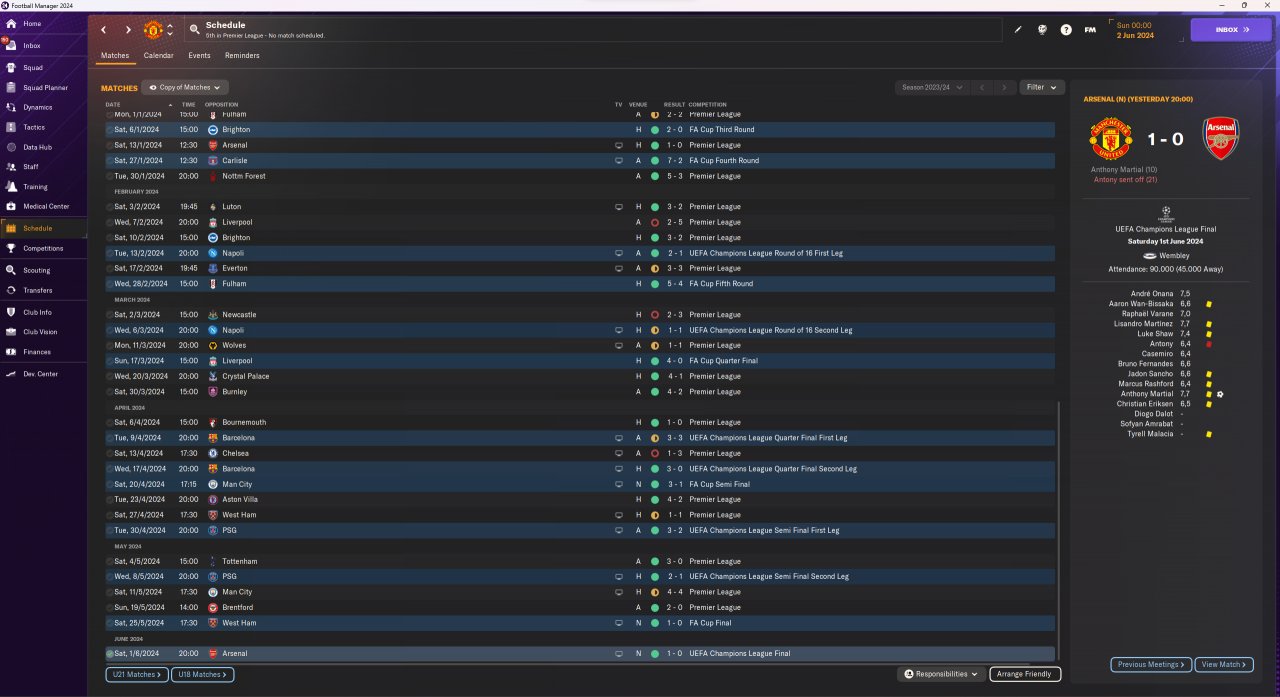Open the help question mark icon
Screen dimensions: 1280x697
point(1066,30)
